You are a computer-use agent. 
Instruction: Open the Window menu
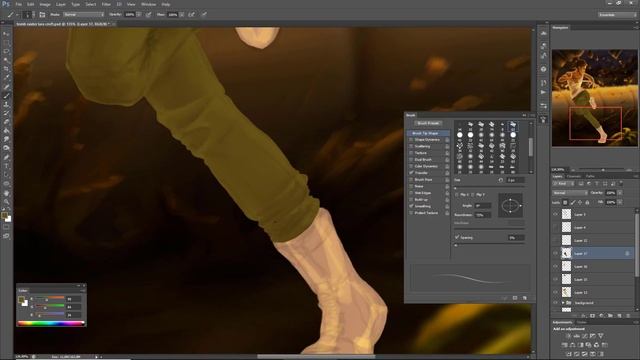(148, 4)
